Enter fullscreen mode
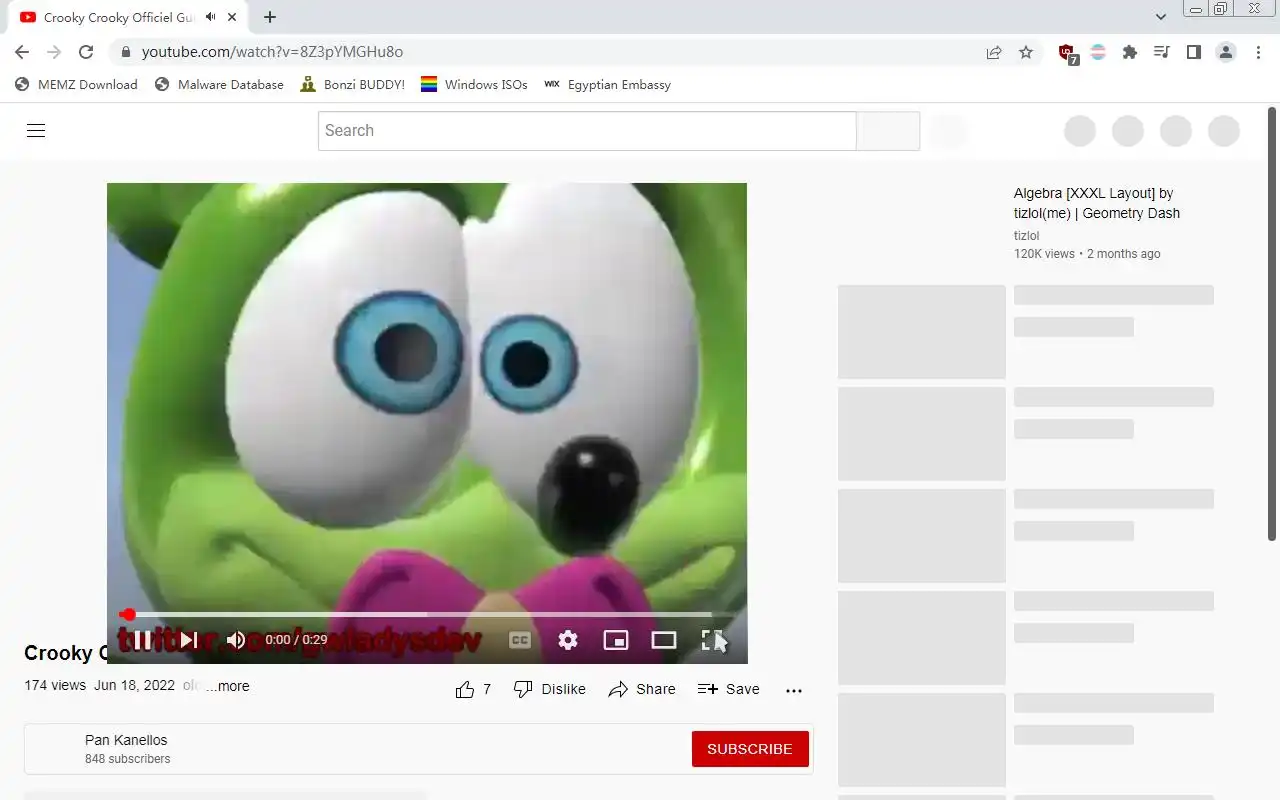Viewport: 1280px width, 800px height. coord(712,640)
